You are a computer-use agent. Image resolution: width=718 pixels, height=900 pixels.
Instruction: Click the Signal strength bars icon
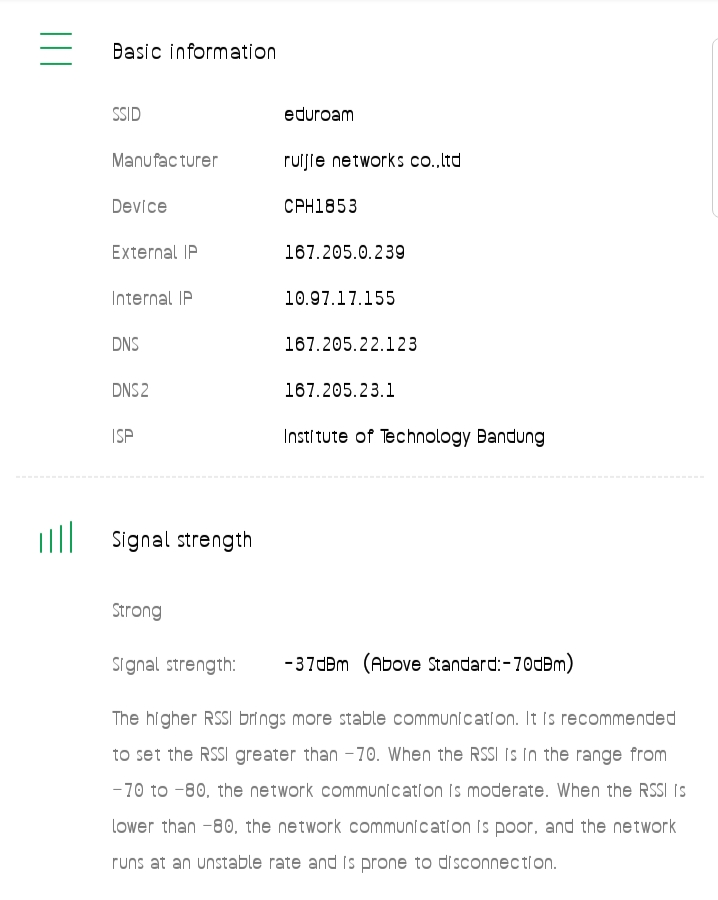56,538
